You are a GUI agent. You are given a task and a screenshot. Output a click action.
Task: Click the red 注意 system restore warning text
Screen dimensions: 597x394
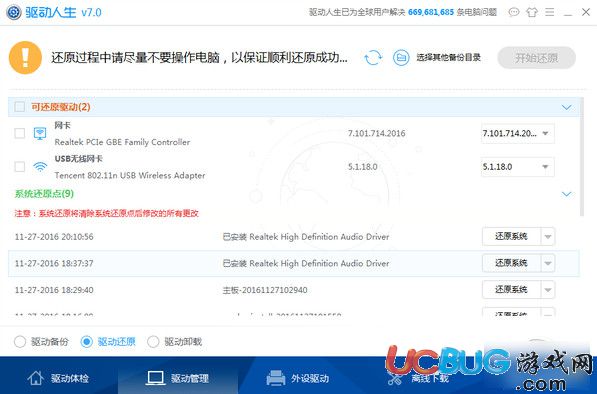107,213
